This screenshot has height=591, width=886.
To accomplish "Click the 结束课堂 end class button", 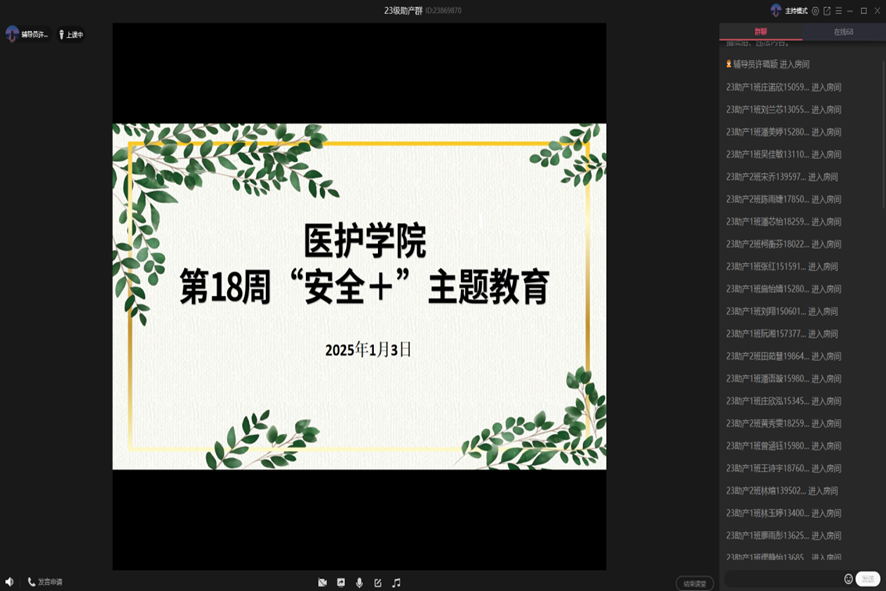I will tap(694, 583).
